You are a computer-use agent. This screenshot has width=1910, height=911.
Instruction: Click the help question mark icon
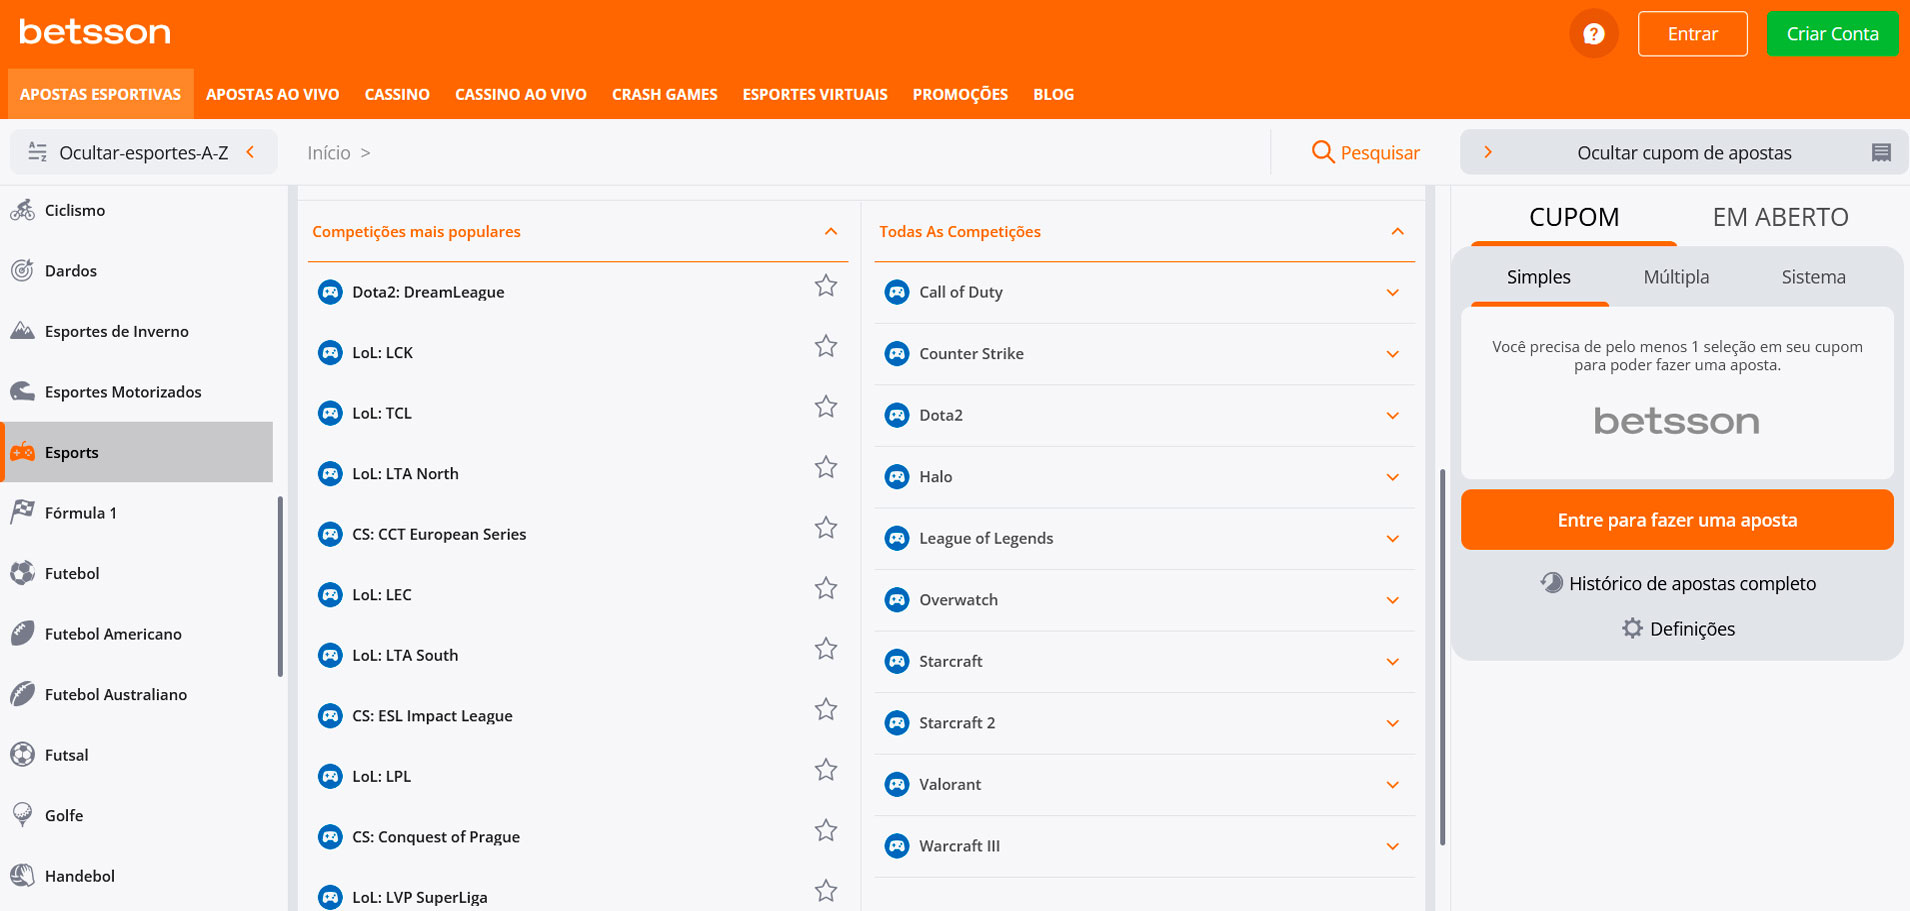click(x=1593, y=34)
